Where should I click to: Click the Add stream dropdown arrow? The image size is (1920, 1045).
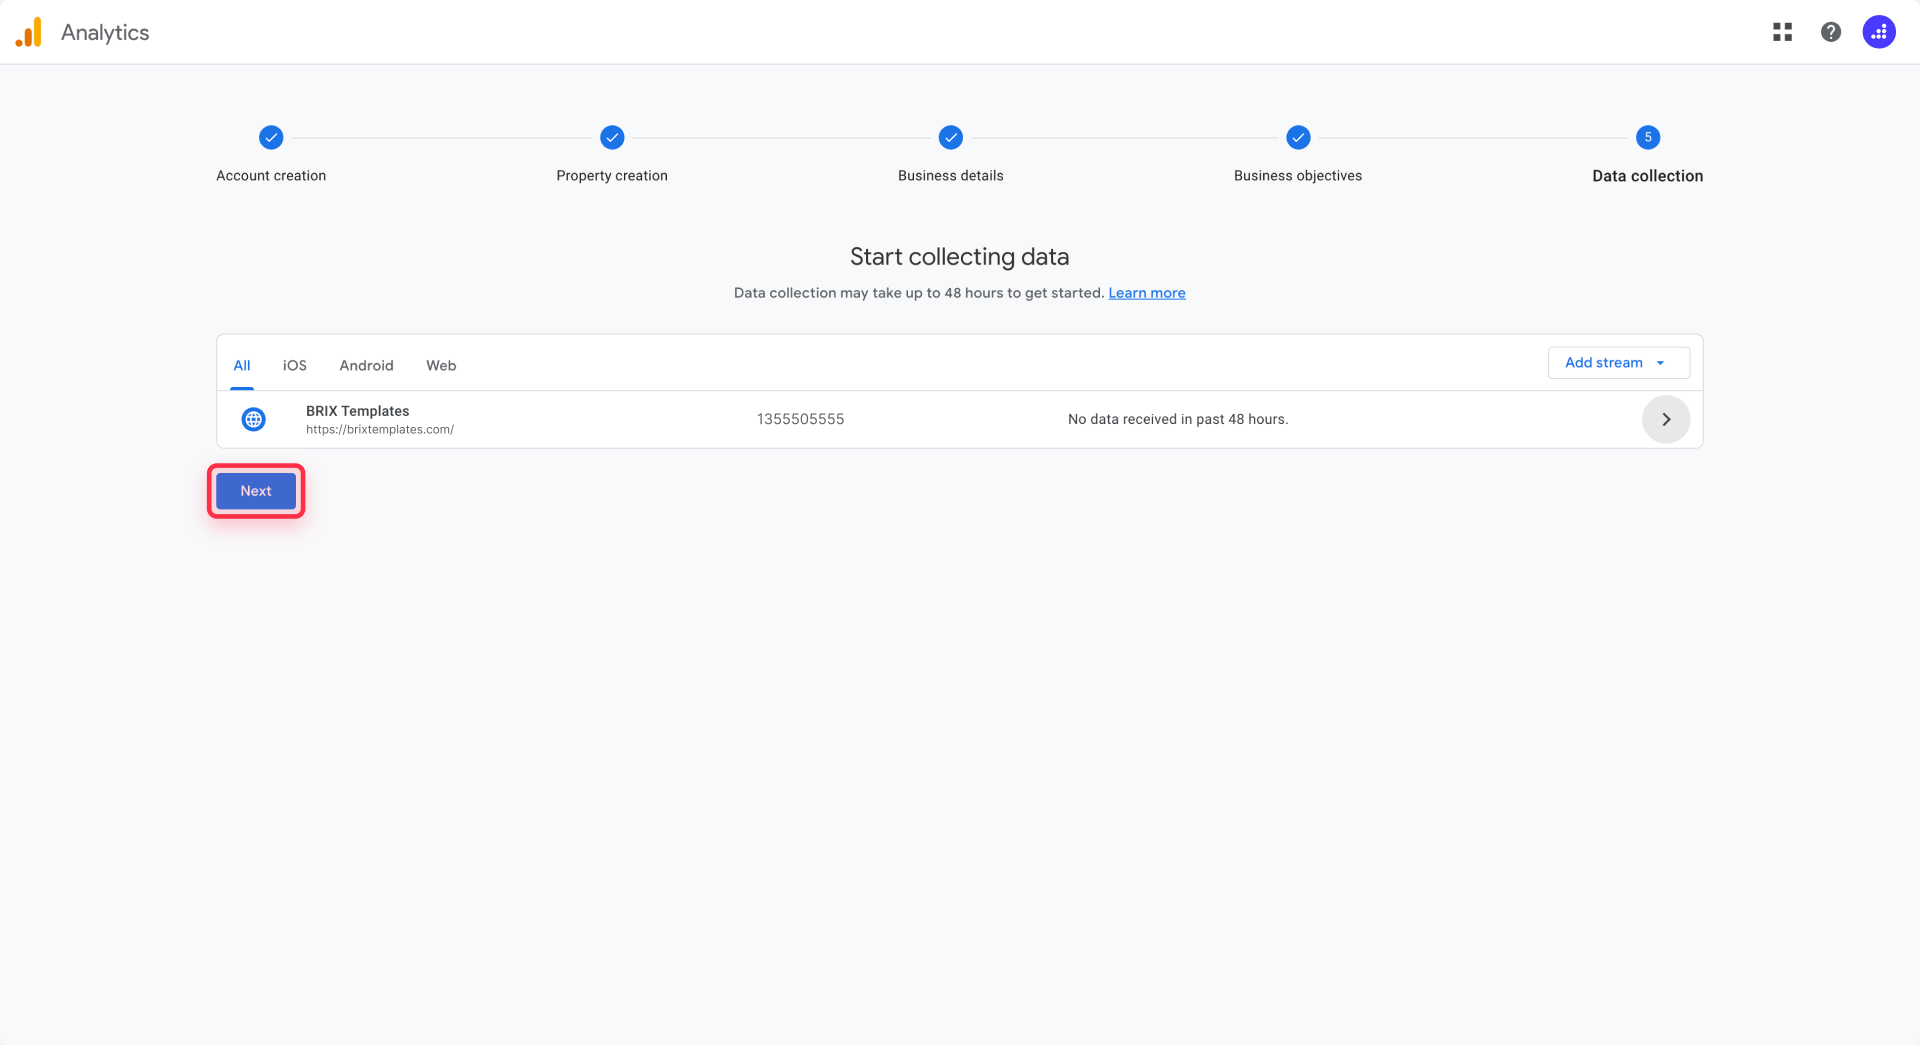(1661, 362)
